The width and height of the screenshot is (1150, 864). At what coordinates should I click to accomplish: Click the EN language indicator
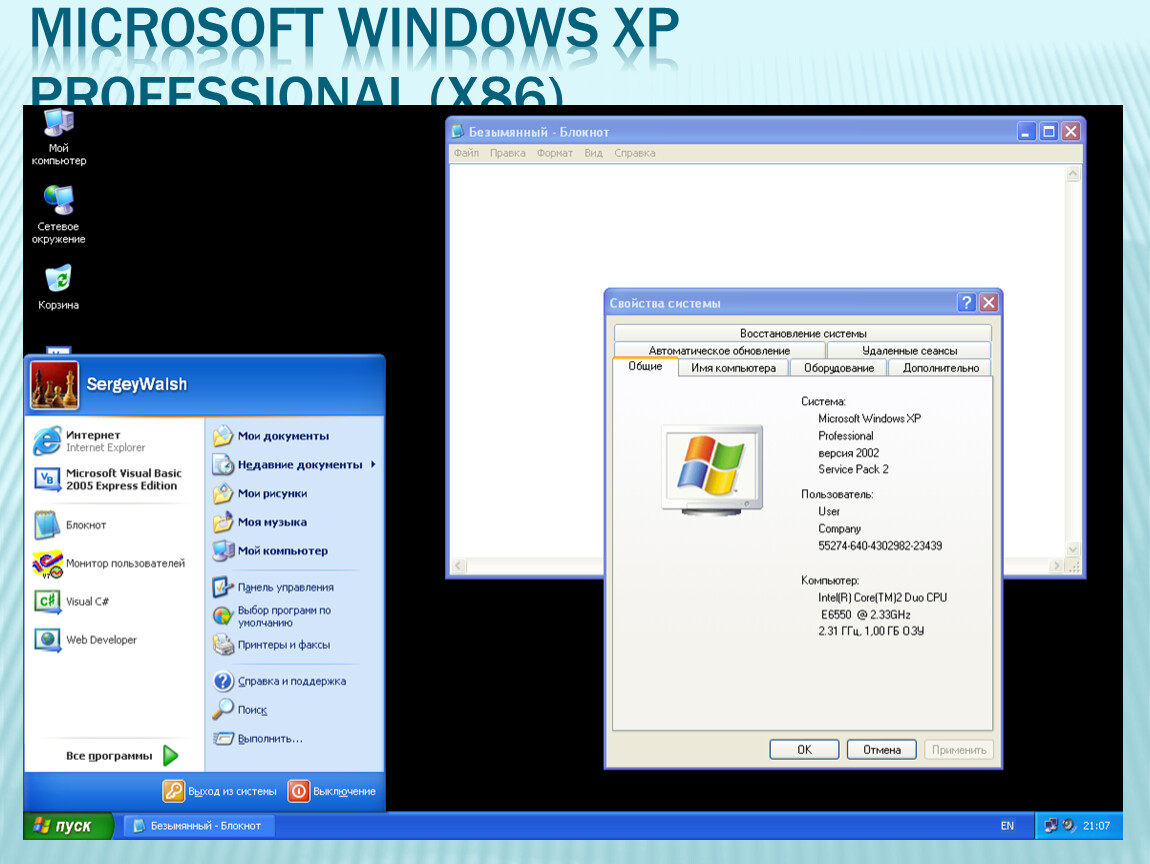(1007, 826)
